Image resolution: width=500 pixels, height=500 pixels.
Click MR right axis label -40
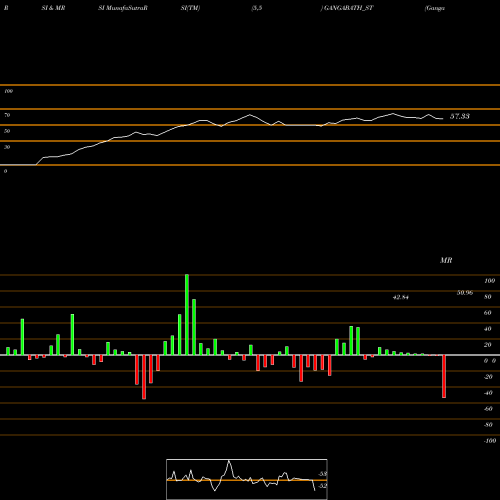(x=488, y=393)
